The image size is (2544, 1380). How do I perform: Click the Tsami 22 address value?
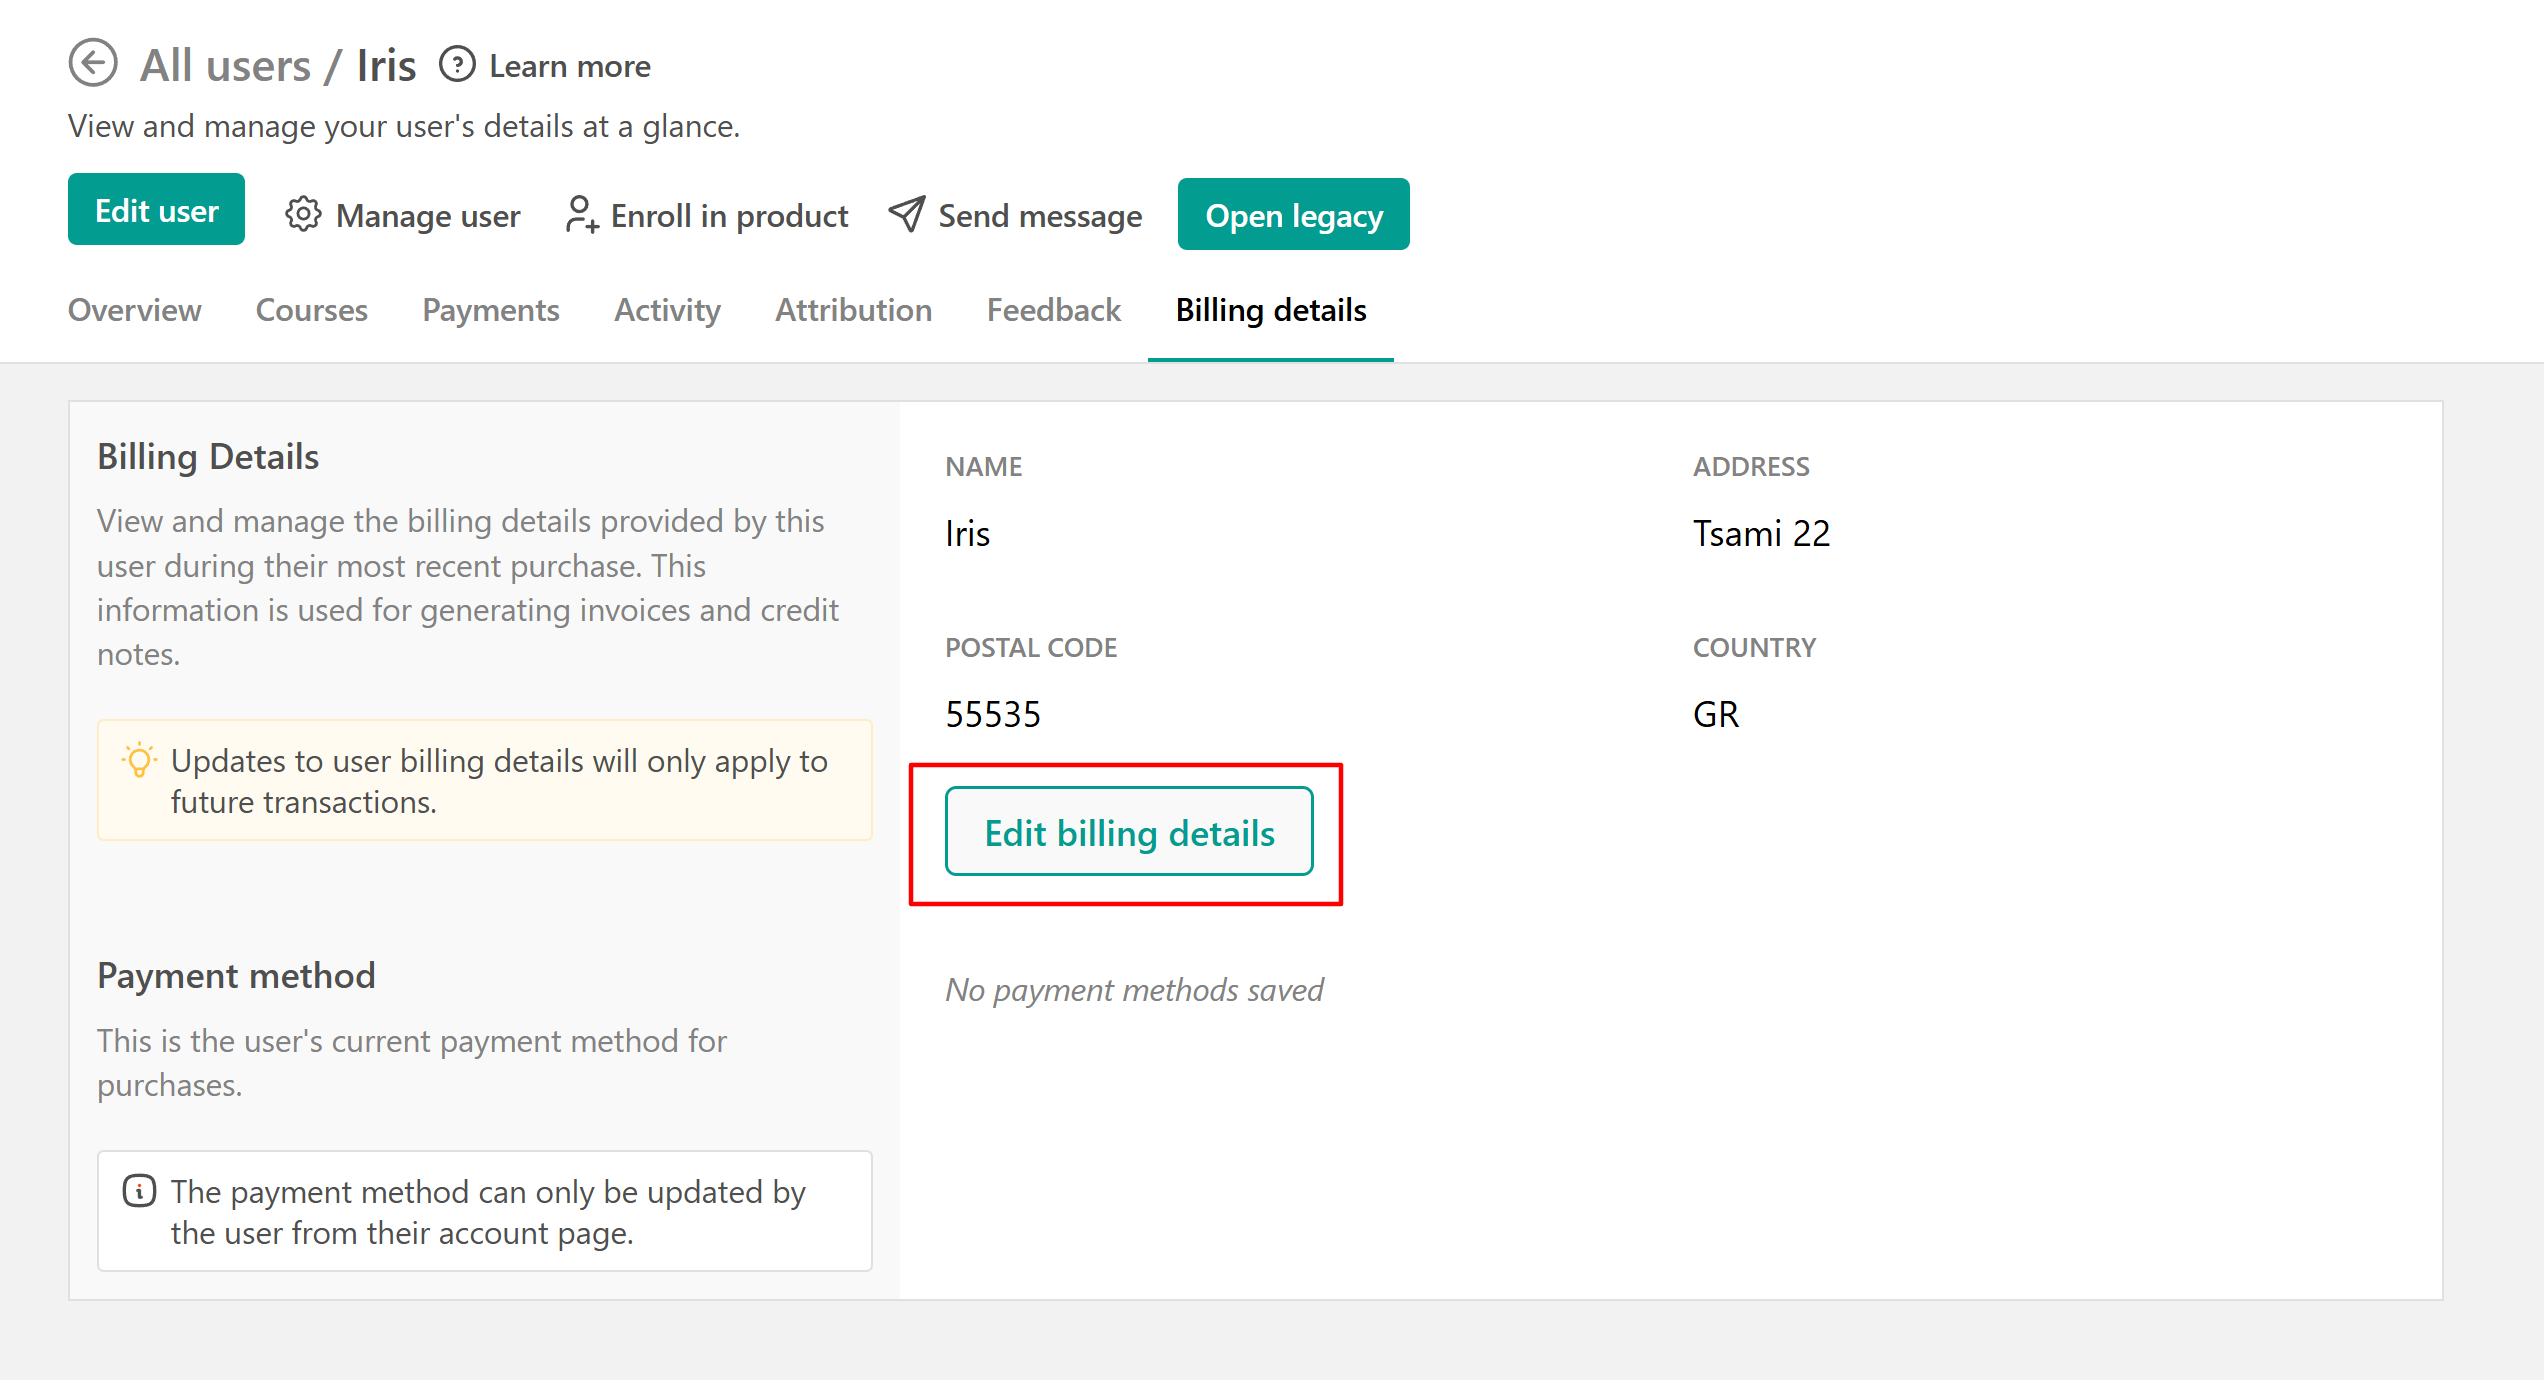1761,533
